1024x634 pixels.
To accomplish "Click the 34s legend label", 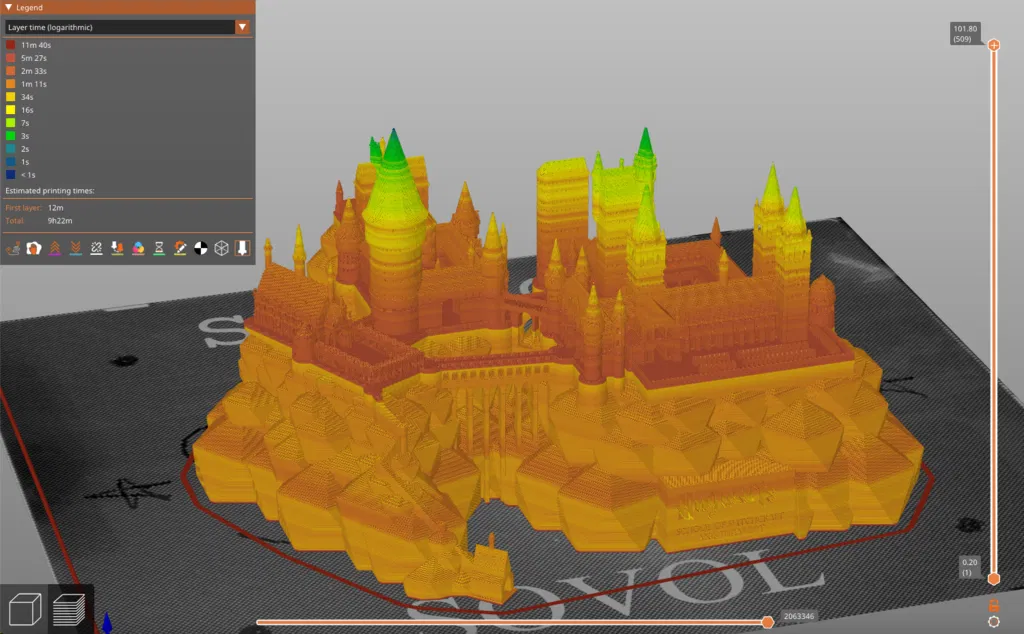I will pos(27,97).
